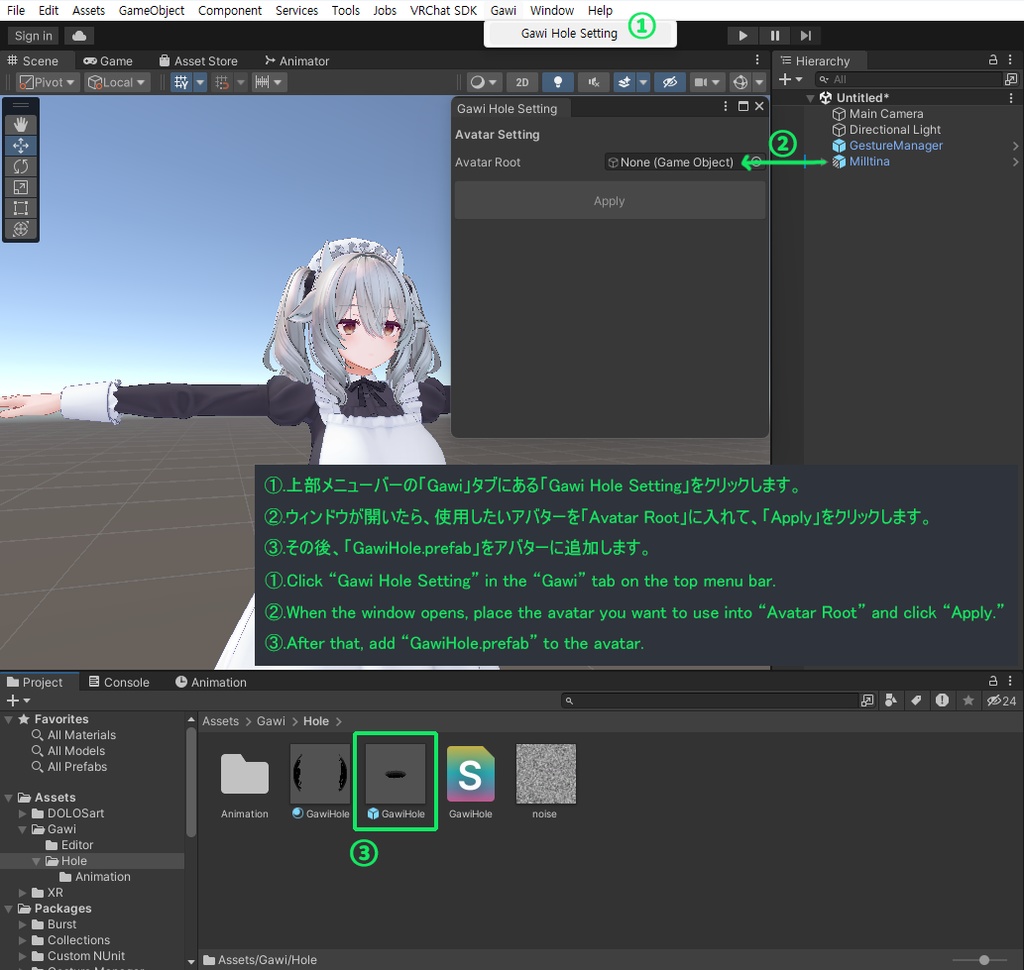This screenshot has height=970, width=1024.
Task: Click Gawi in the Assets breadcrumb
Action: [x=270, y=721]
